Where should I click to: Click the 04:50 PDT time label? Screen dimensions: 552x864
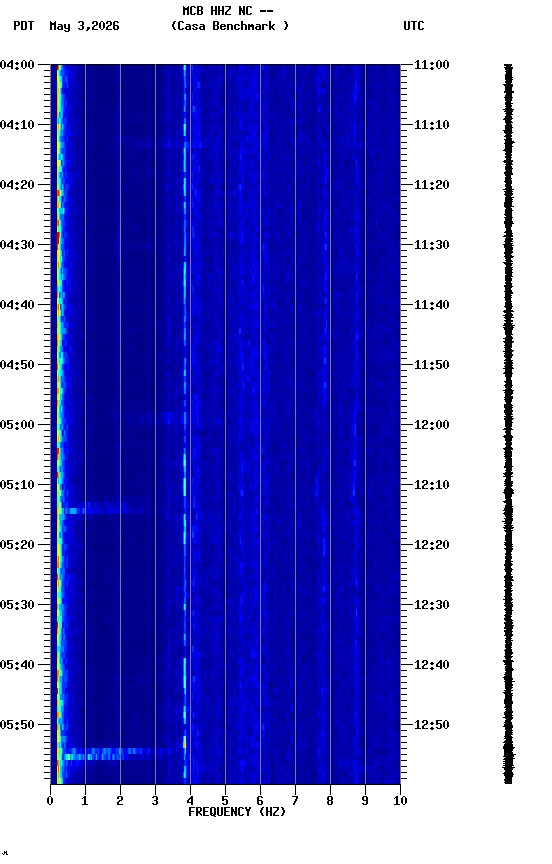pyautogui.click(x=17, y=365)
